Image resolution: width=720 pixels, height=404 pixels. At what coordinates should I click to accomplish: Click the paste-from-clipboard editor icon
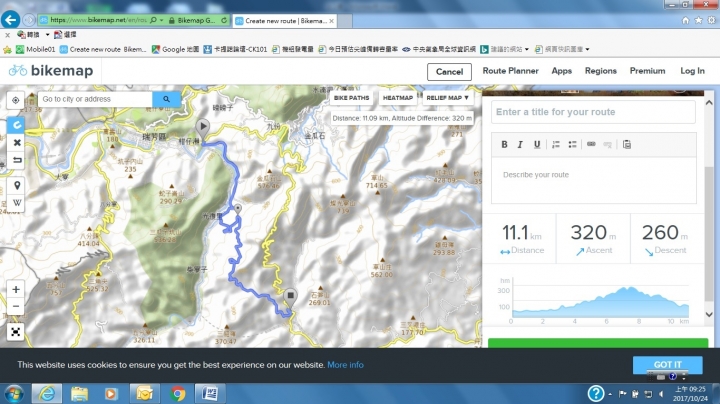click(x=627, y=145)
